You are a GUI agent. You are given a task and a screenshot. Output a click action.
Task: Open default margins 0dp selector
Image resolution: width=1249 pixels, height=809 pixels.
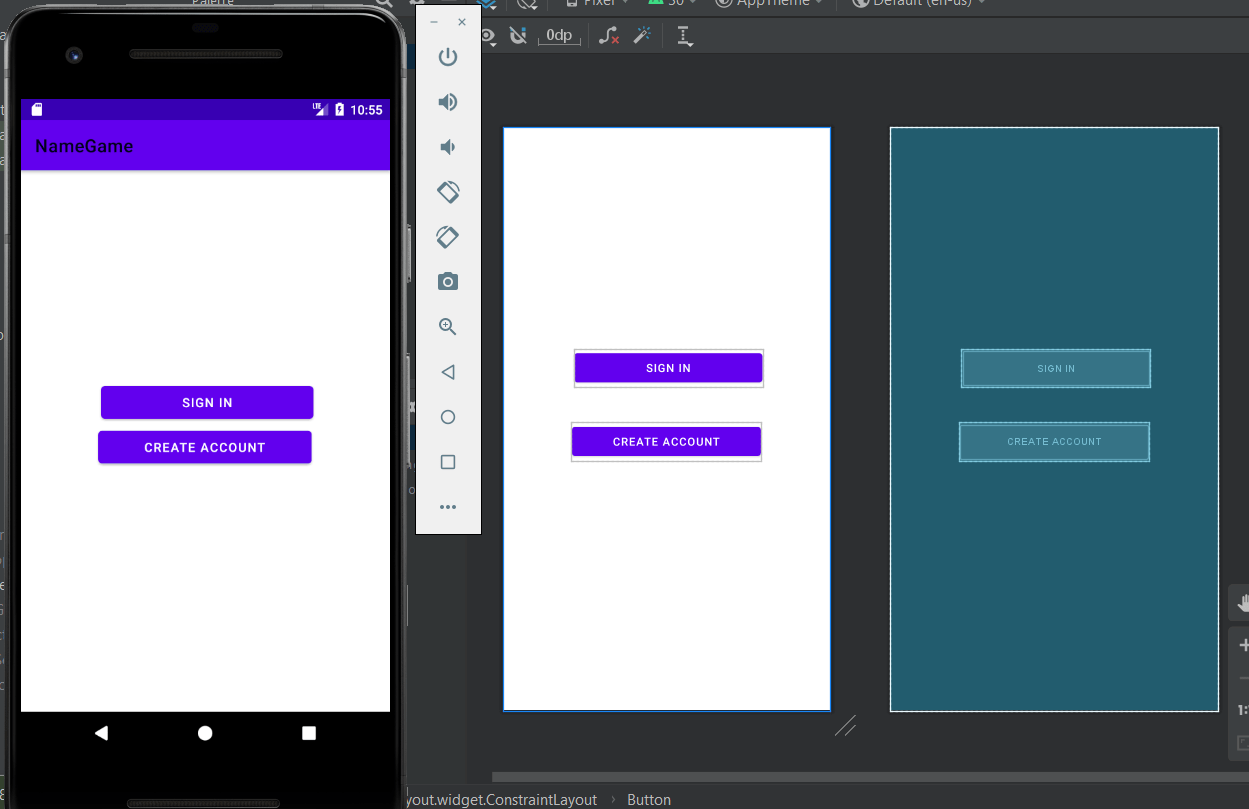pyautogui.click(x=559, y=36)
